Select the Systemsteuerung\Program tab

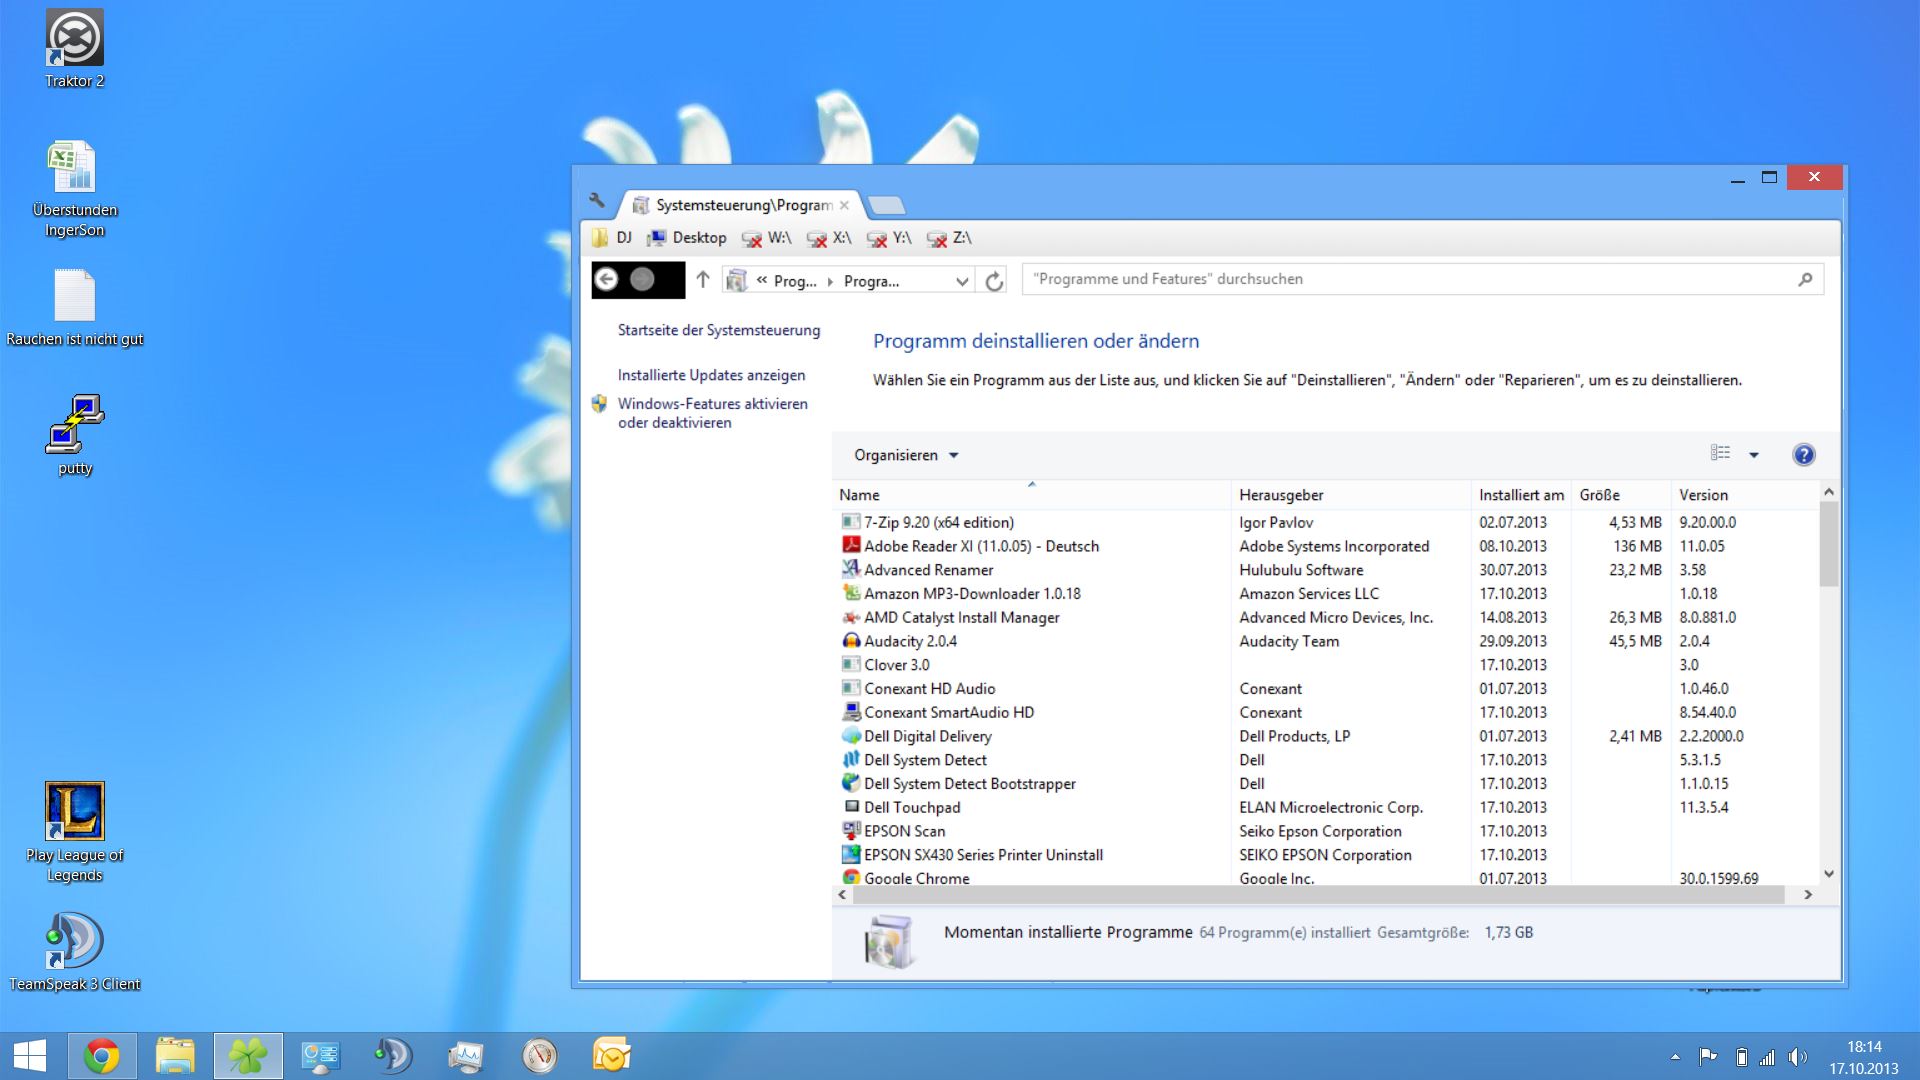pos(738,205)
